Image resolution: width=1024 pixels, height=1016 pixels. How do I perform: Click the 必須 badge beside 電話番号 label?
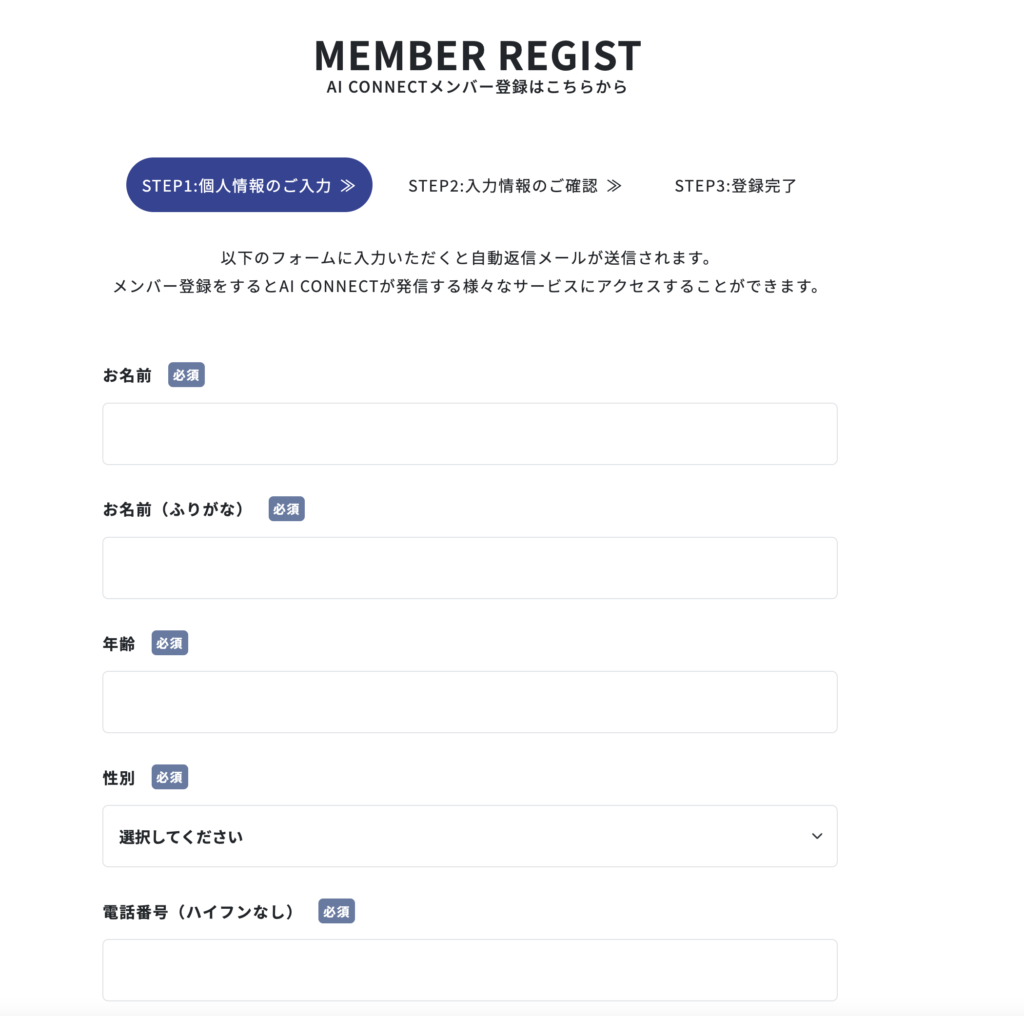point(336,911)
